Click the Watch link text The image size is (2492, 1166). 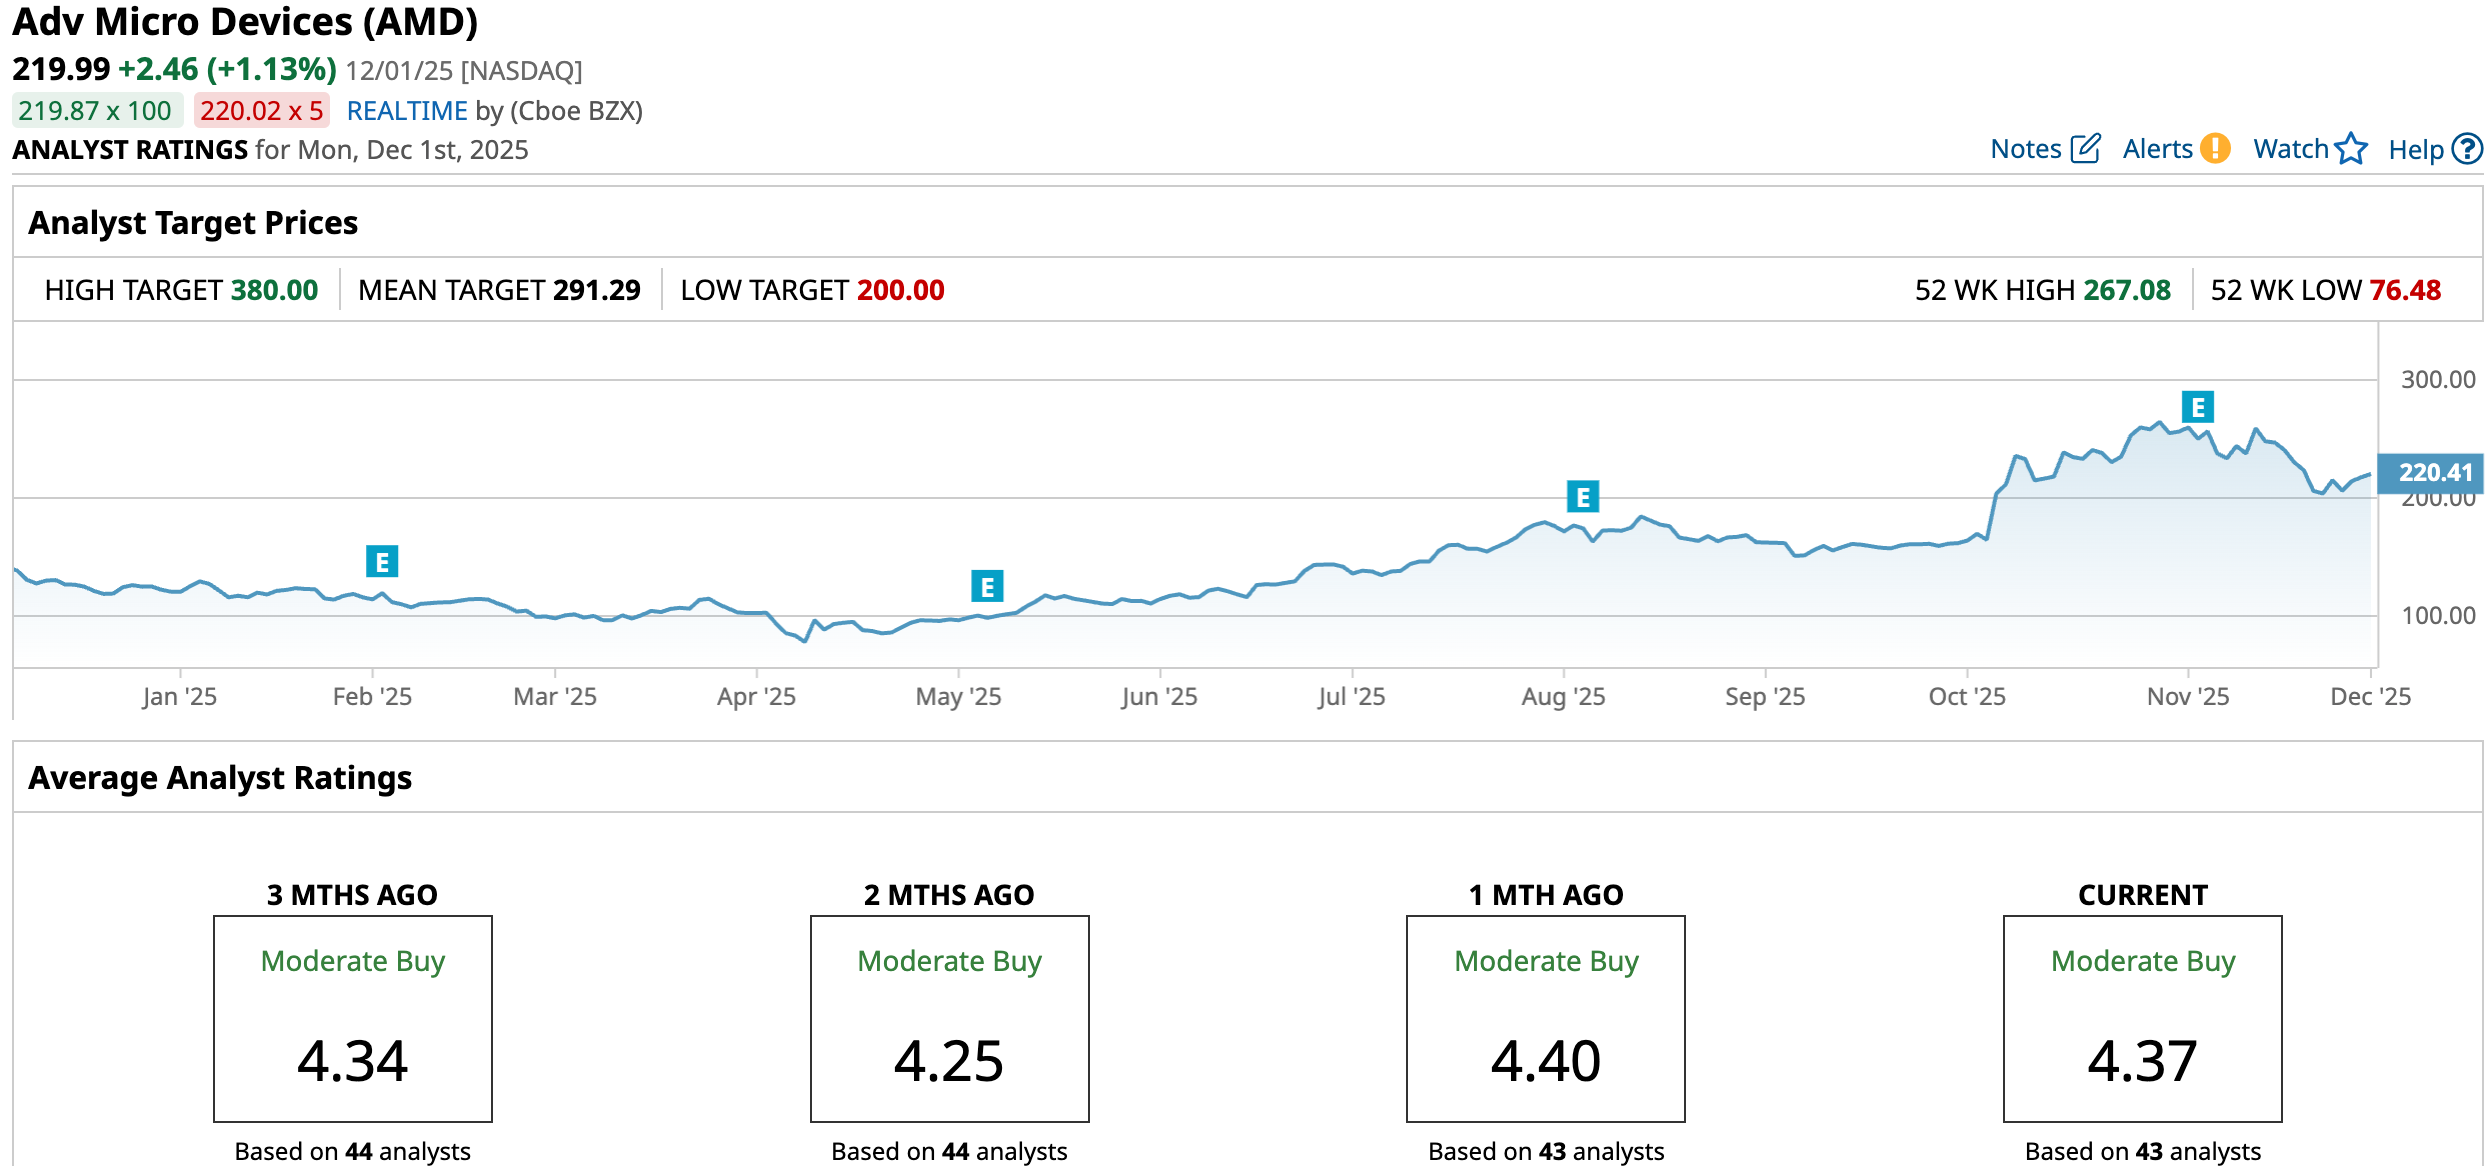click(x=2290, y=149)
